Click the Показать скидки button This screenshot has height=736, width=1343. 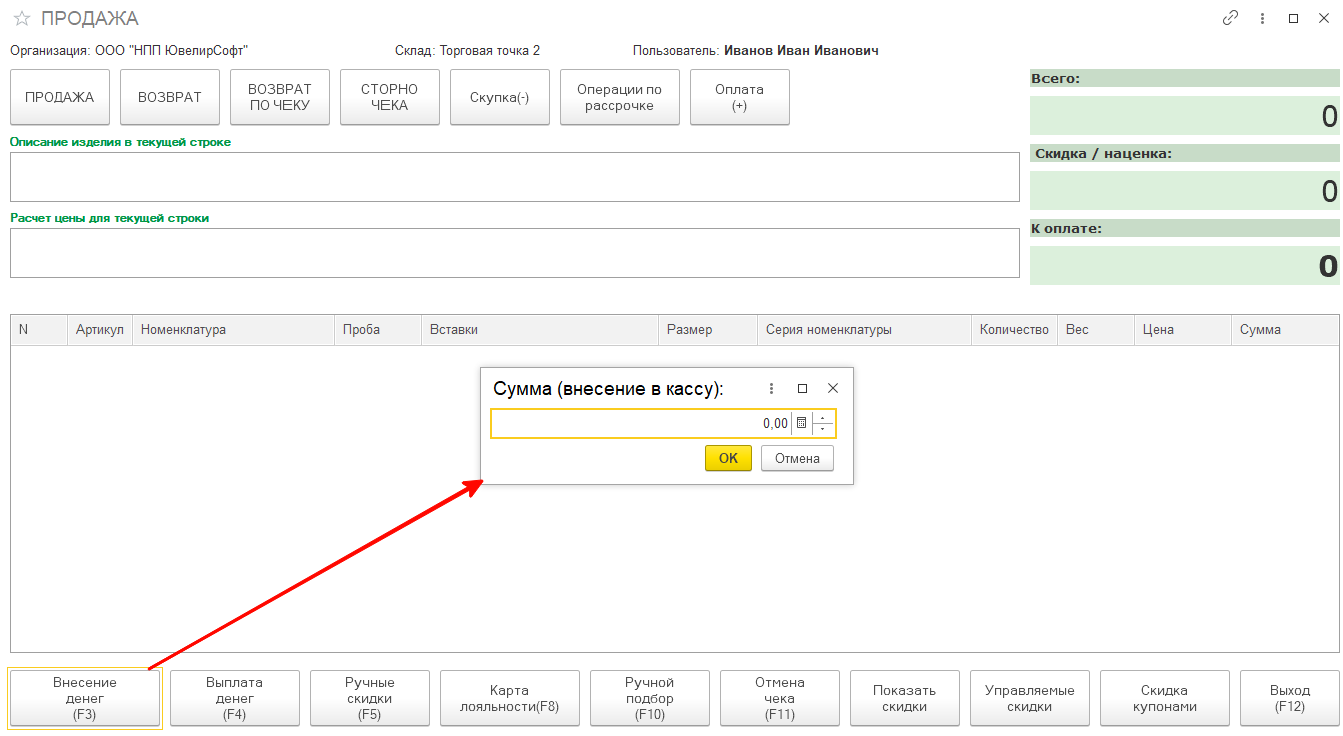coord(904,698)
